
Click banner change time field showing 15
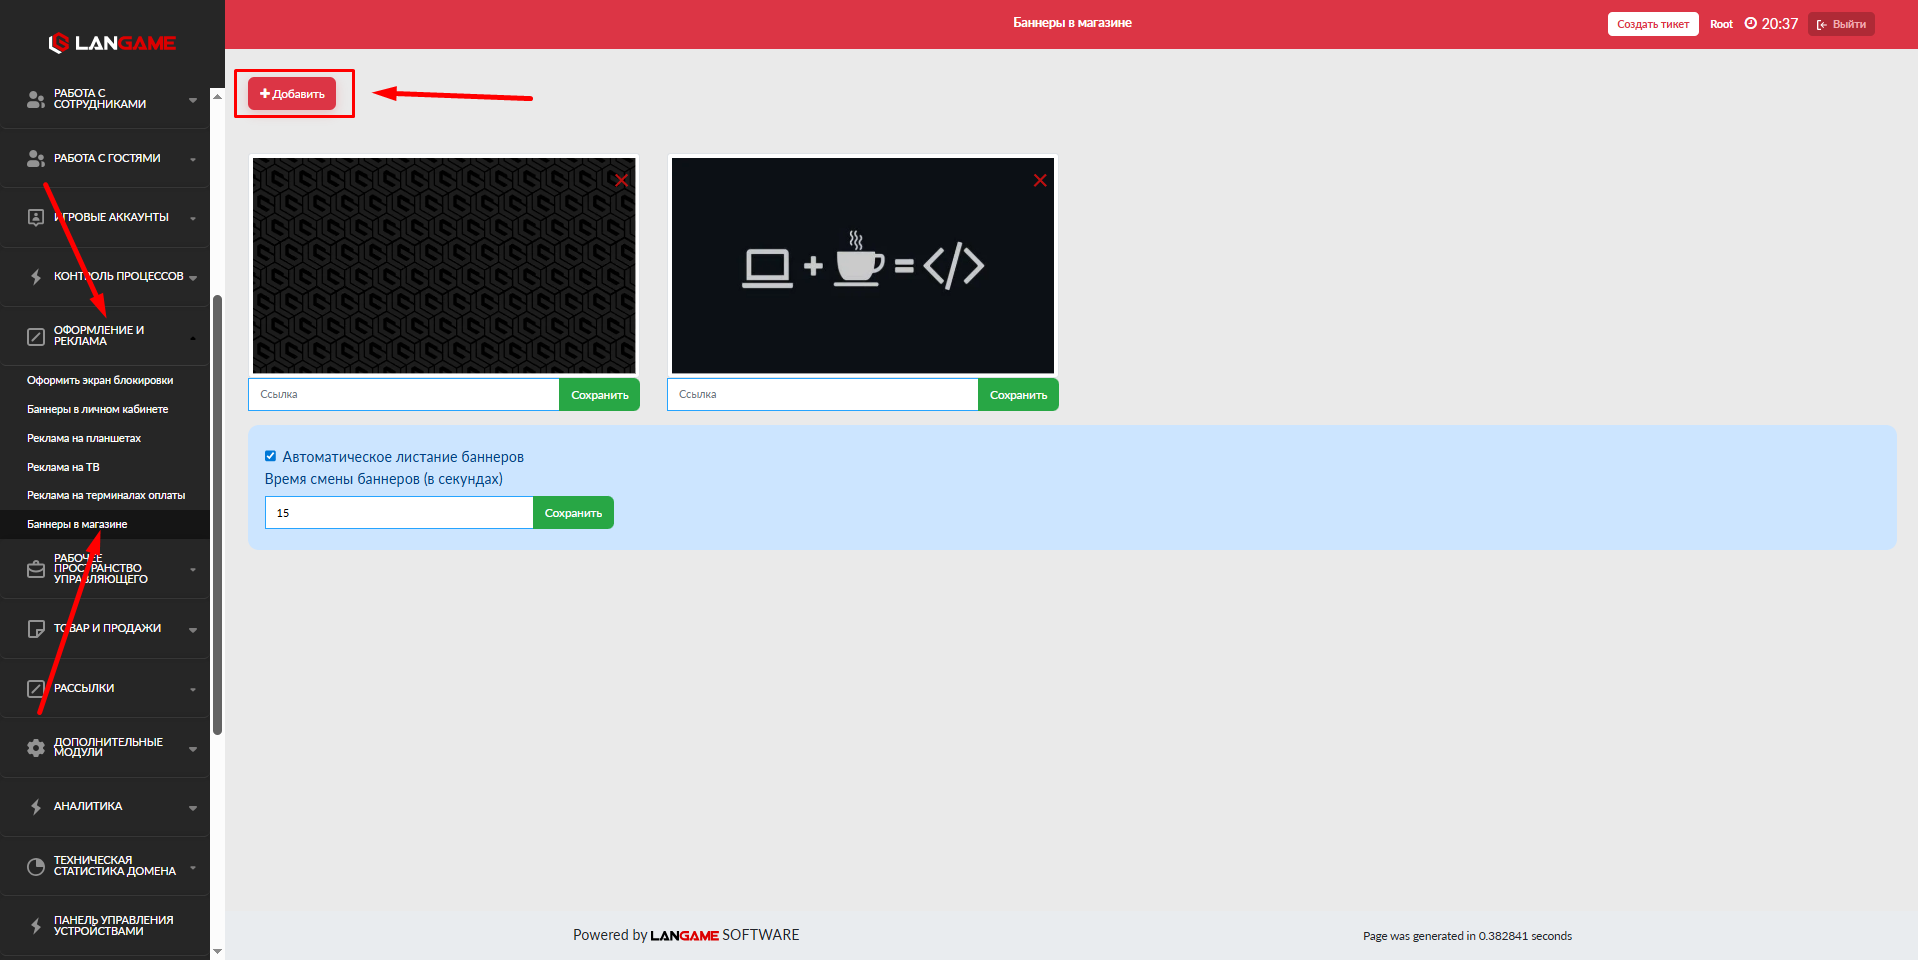399,513
